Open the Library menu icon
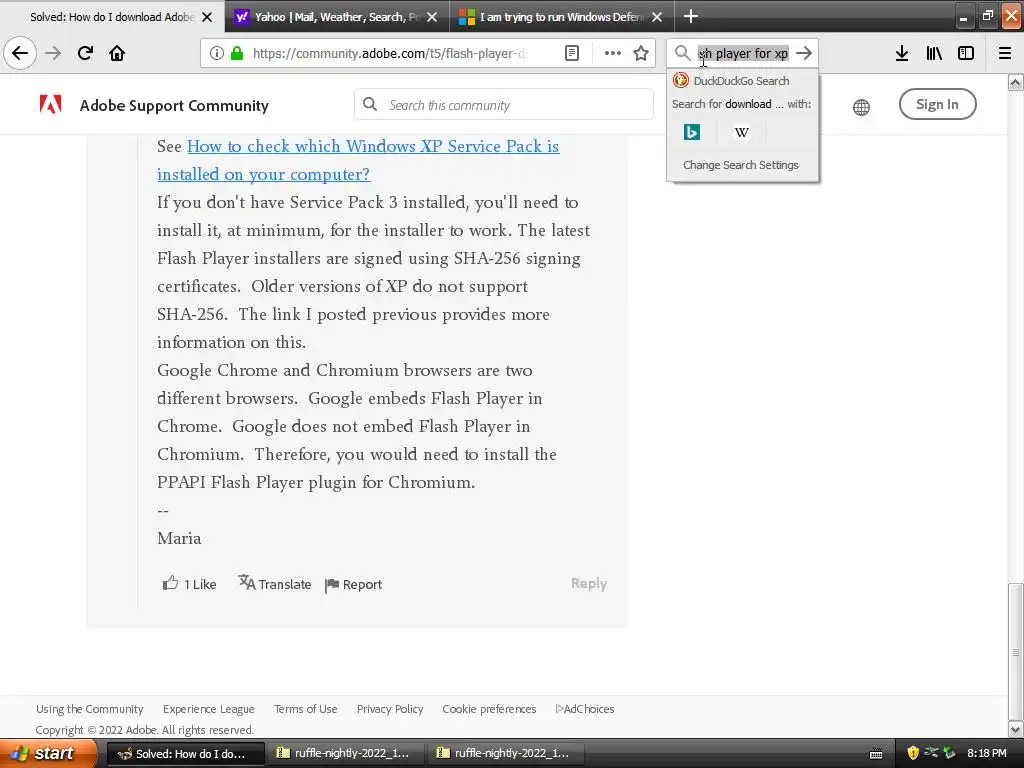 click(x=934, y=53)
